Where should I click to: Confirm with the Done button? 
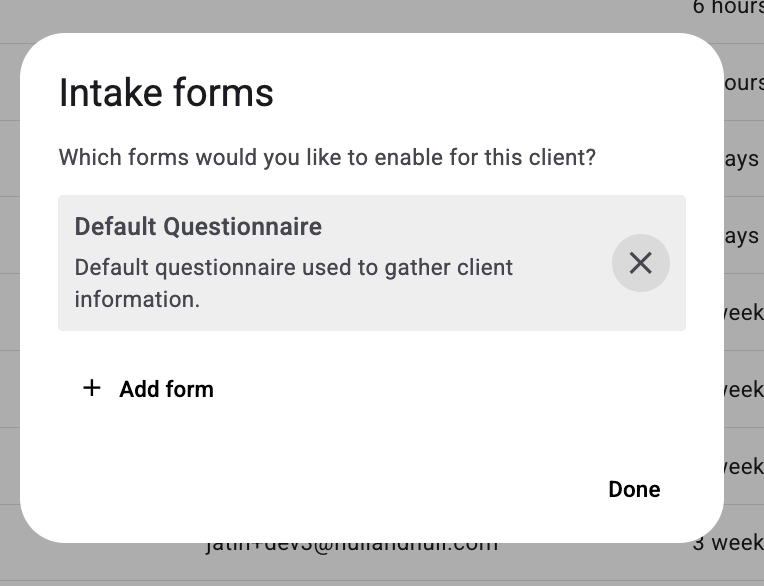click(634, 489)
